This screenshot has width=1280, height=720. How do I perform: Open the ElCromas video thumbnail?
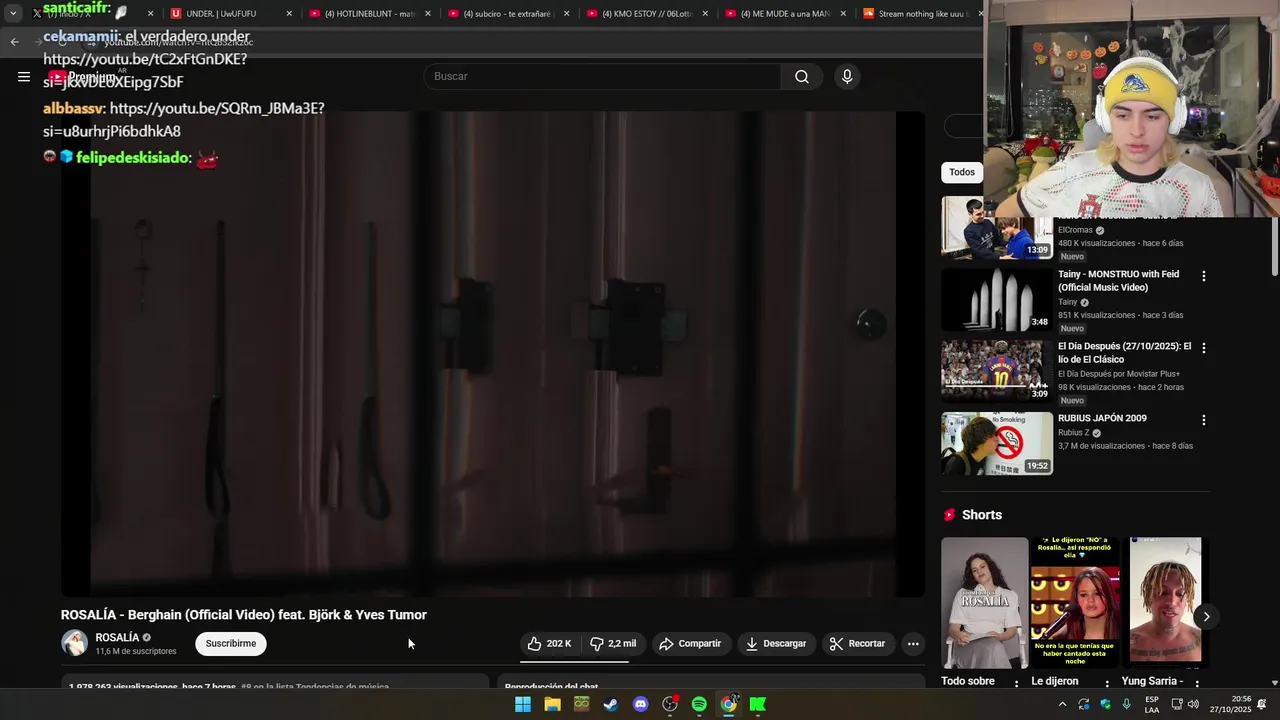(x=997, y=228)
